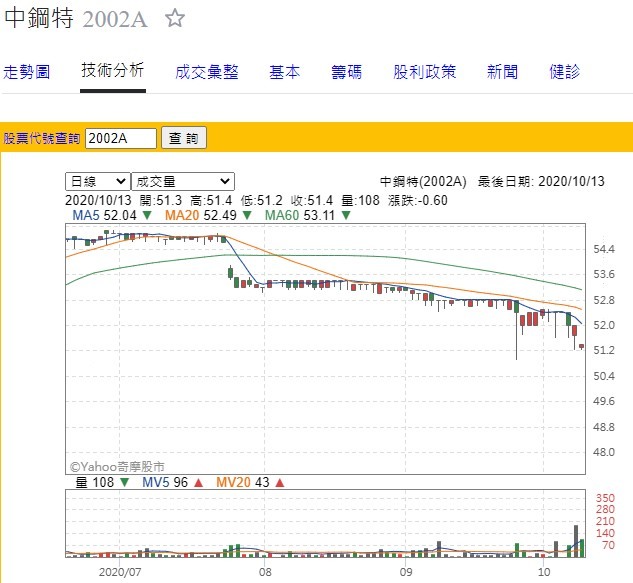Screen dimensions: 633x583
Task: Click the 股票代號查詢 label
Action: point(42,138)
